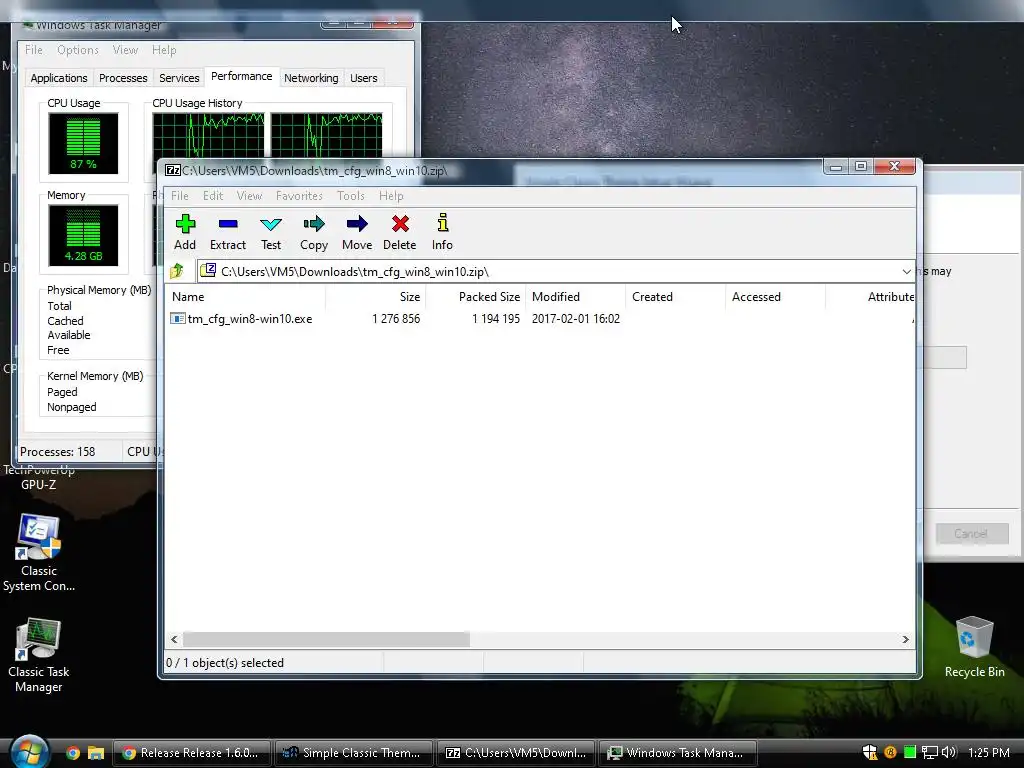Open Task Manager Options menu
The width and height of the screenshot is (1024, 768).
[78, 50]
